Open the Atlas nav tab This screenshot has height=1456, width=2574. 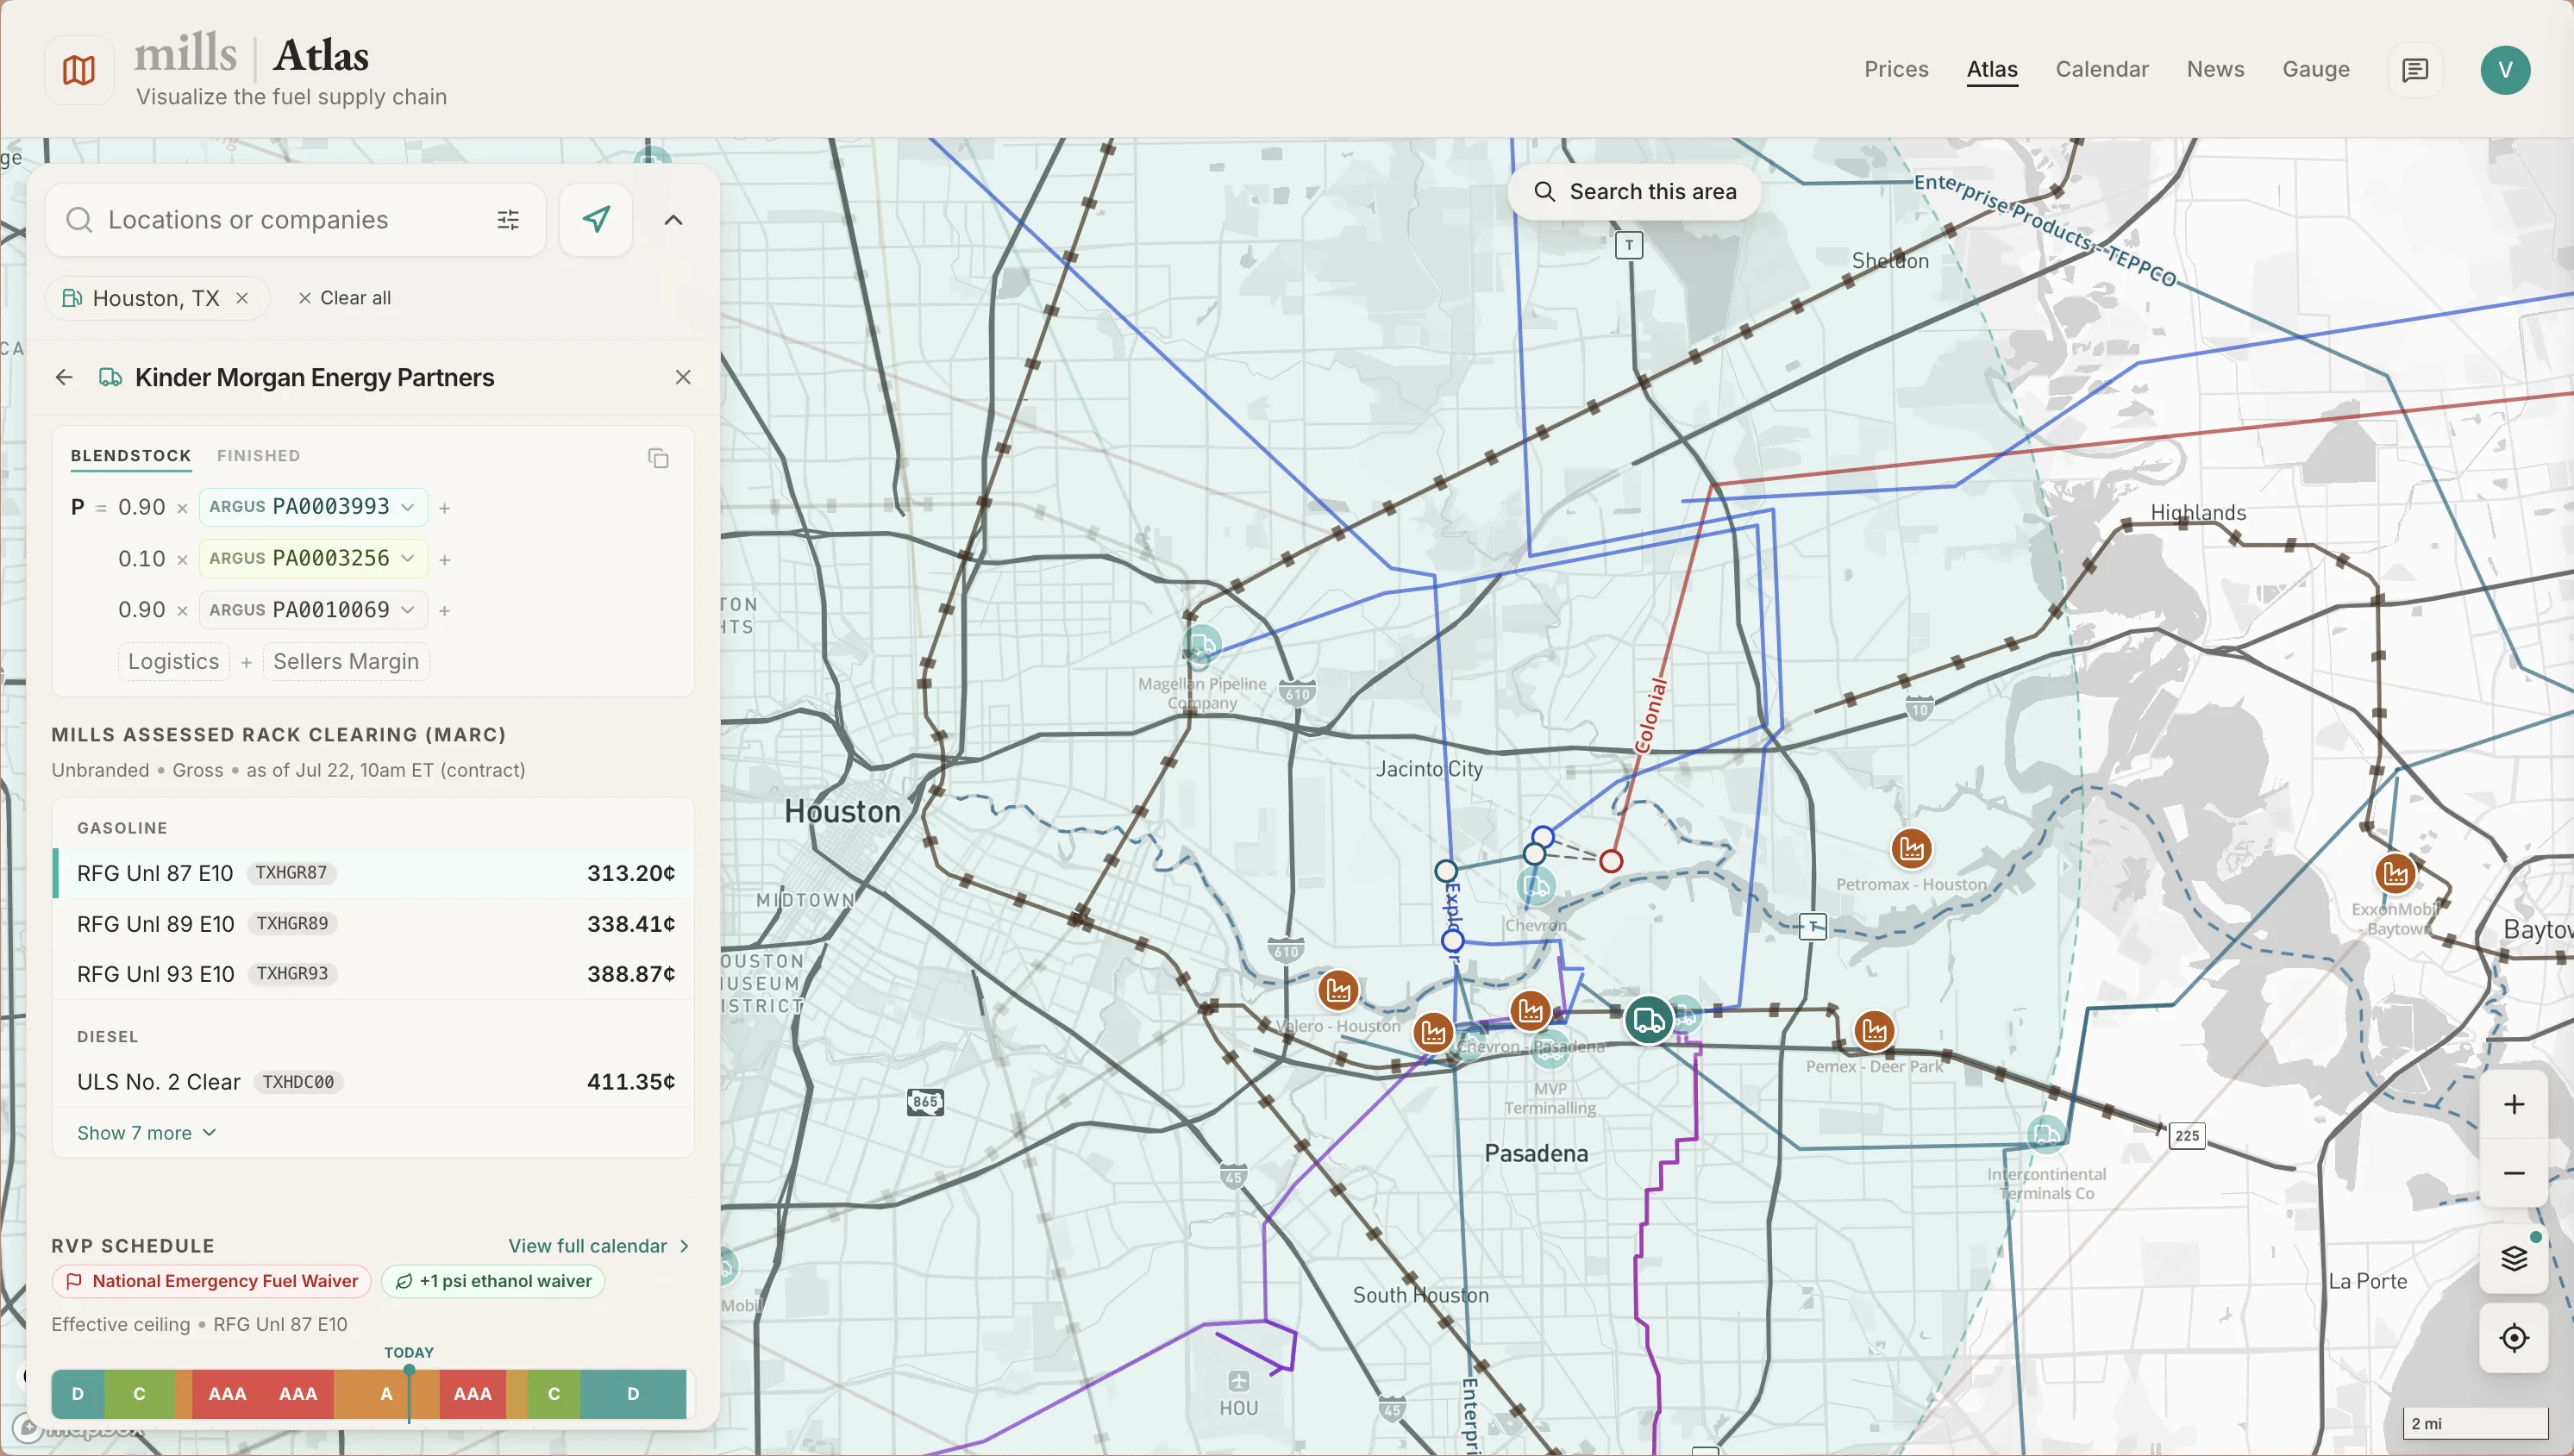[1992, 69]
